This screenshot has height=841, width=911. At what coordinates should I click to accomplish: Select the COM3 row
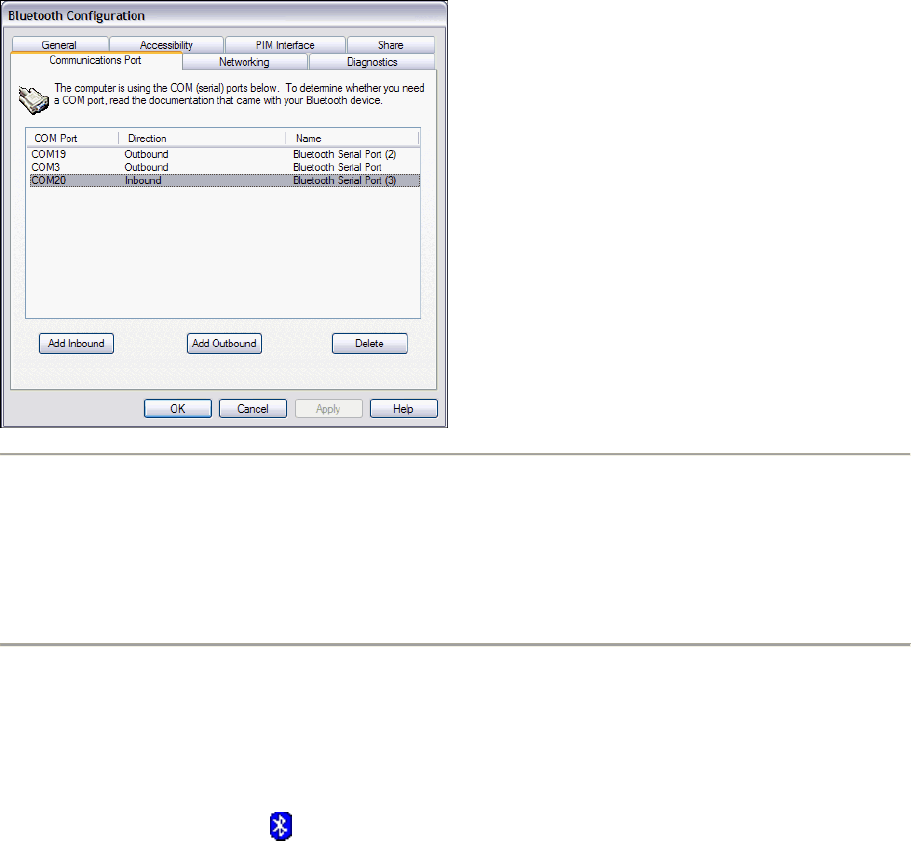click(225, 167)
